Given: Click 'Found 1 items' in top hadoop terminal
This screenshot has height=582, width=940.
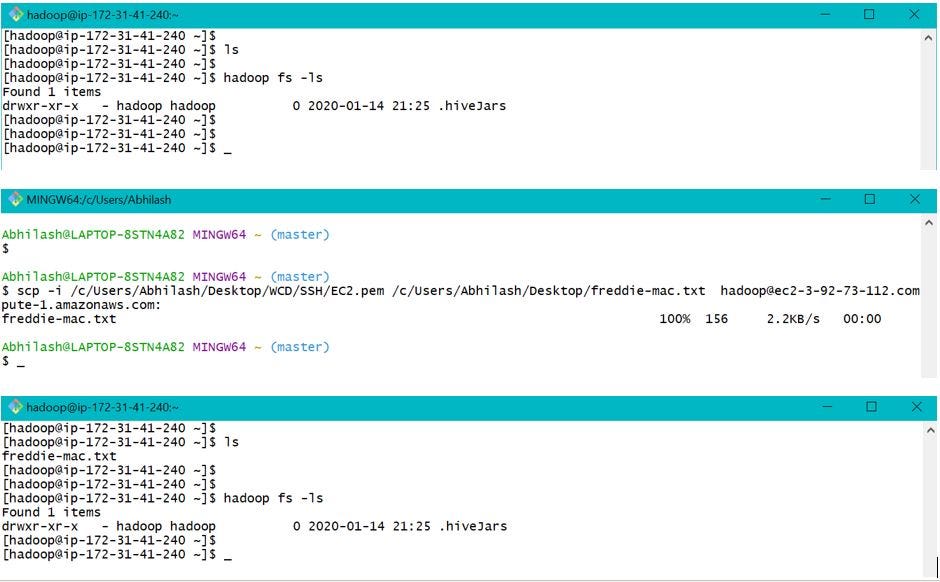Looking at the screenshot, I should (52, 92).
